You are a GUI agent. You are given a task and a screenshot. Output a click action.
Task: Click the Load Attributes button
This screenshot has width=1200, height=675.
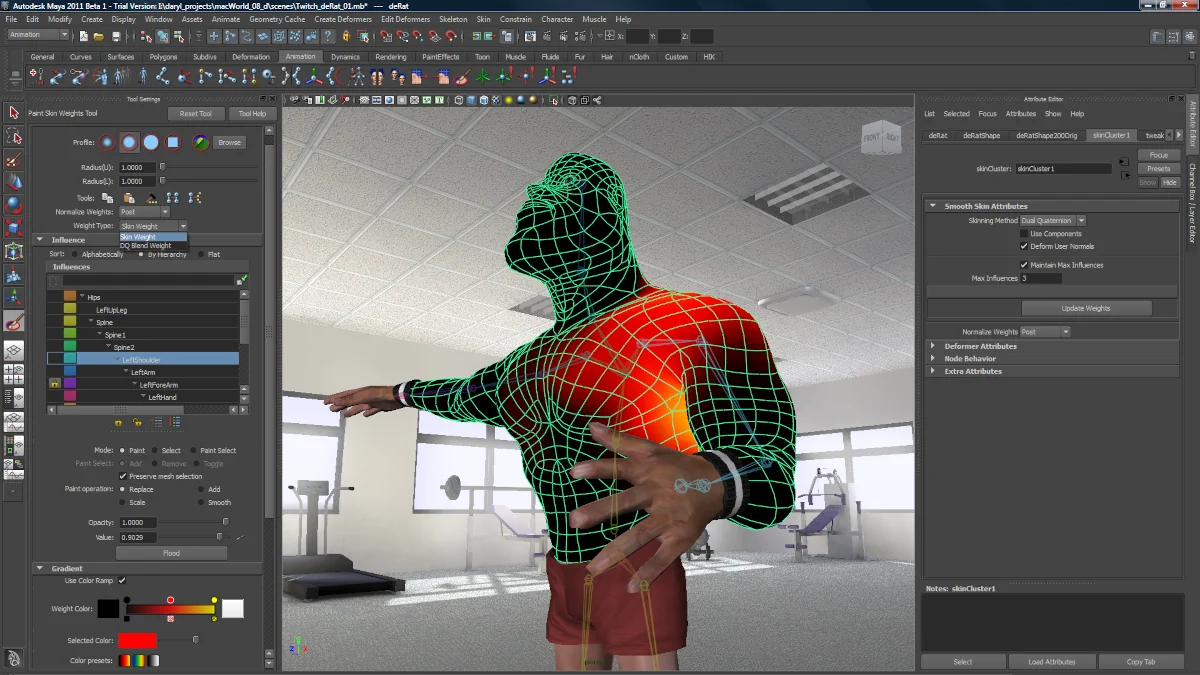coord(1052,662)
